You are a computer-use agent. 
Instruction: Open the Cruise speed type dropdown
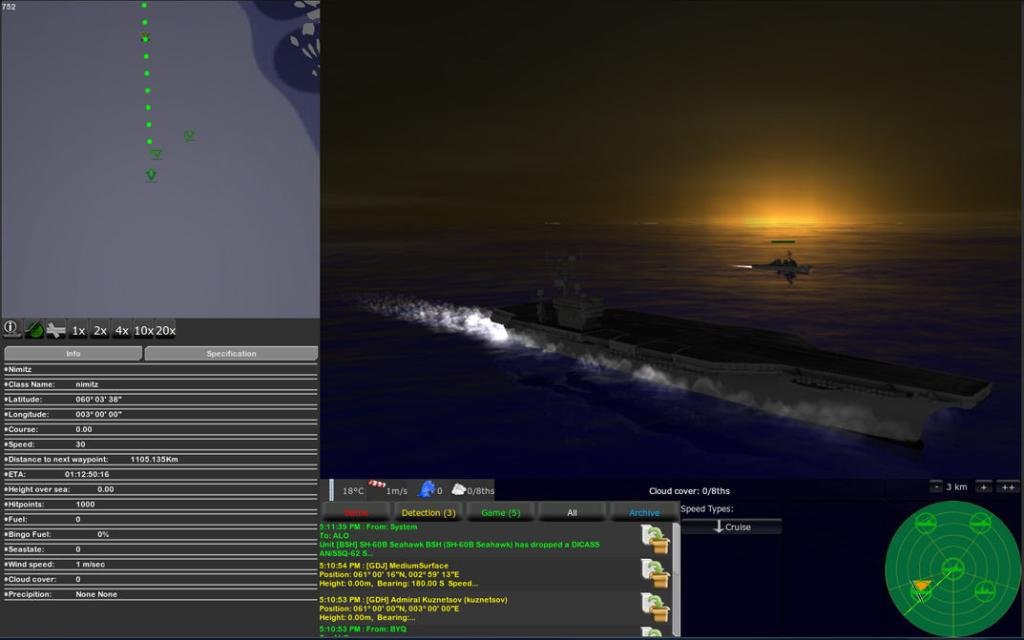click(731, 525)
